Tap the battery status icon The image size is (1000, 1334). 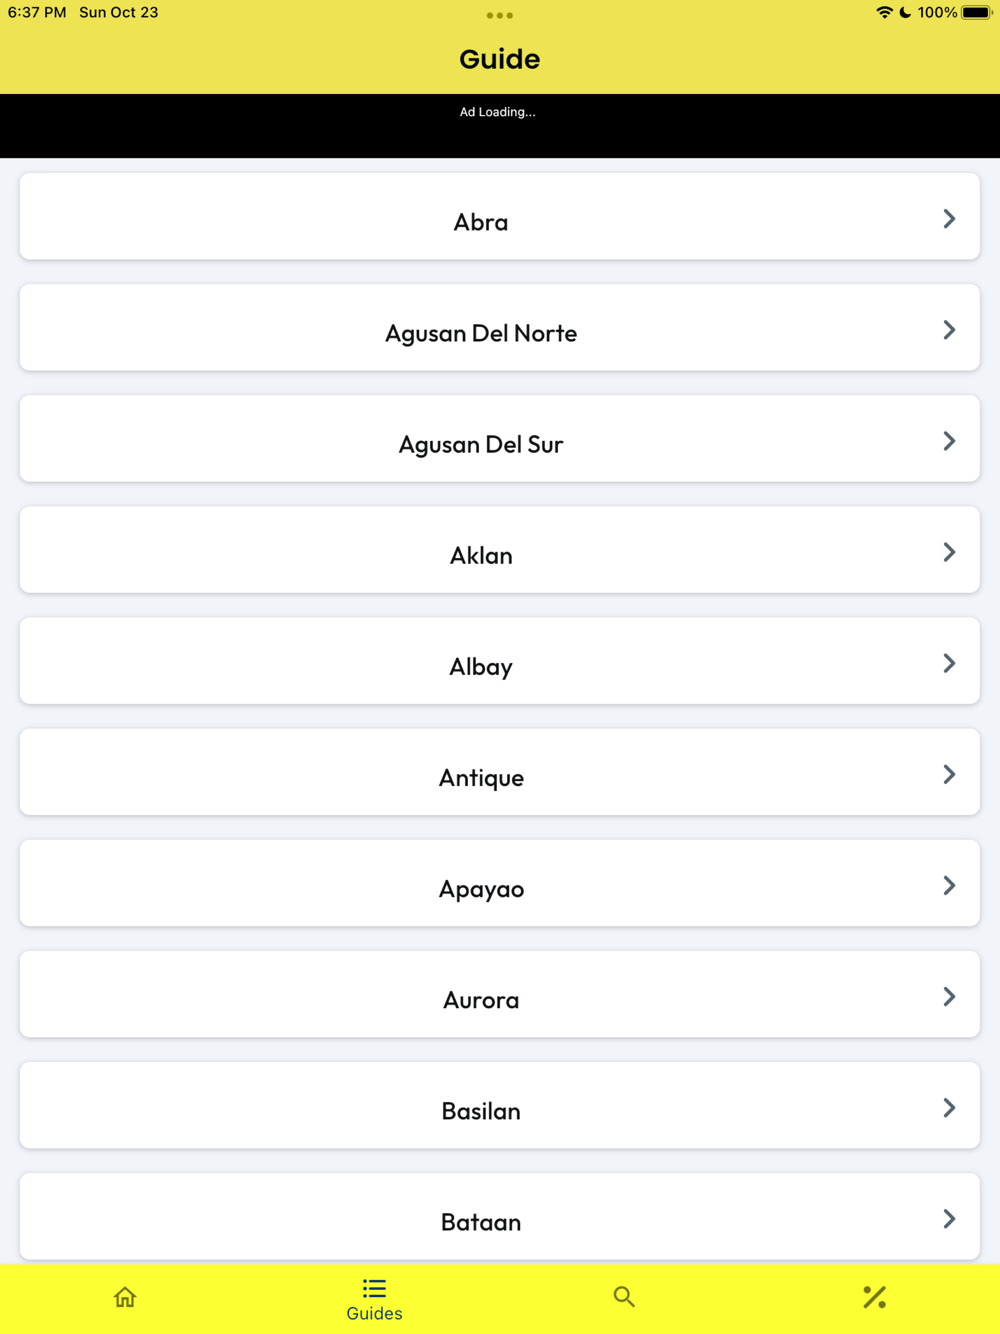977,12
